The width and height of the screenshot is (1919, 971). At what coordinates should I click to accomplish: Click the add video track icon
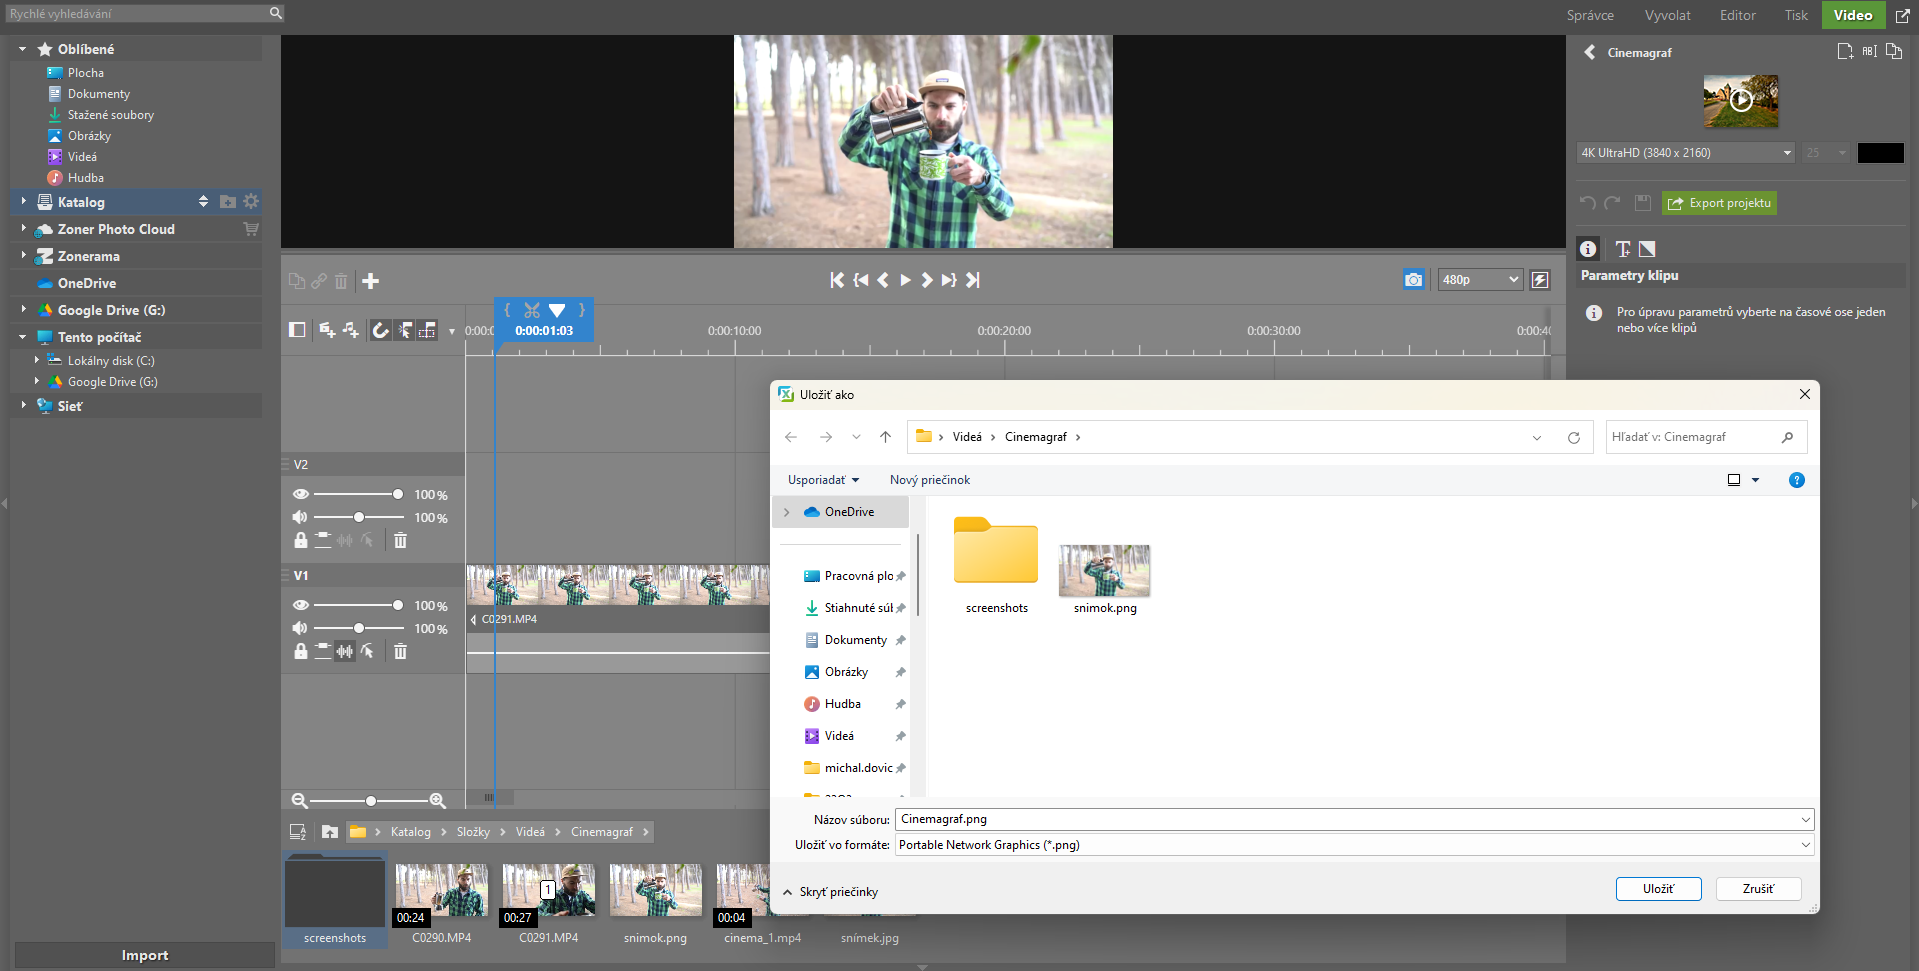327,330
